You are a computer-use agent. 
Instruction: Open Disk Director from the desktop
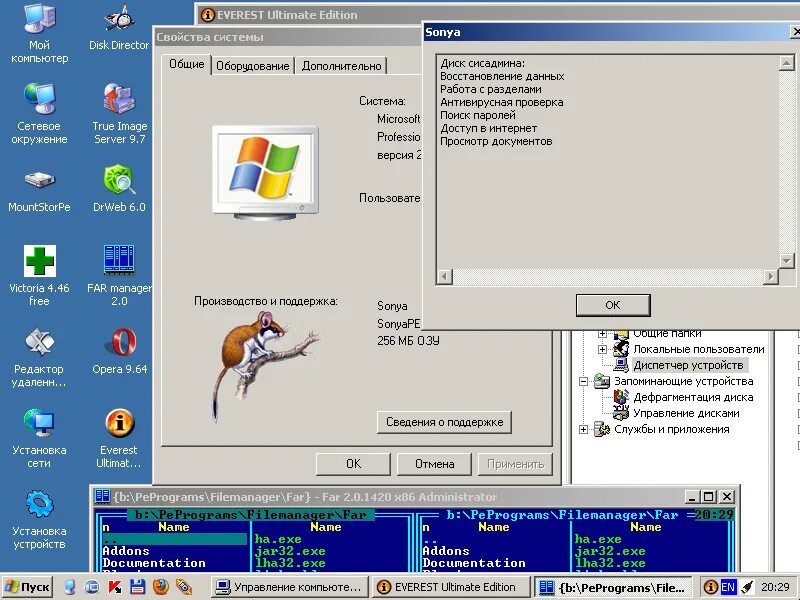(x=119, y=22)
